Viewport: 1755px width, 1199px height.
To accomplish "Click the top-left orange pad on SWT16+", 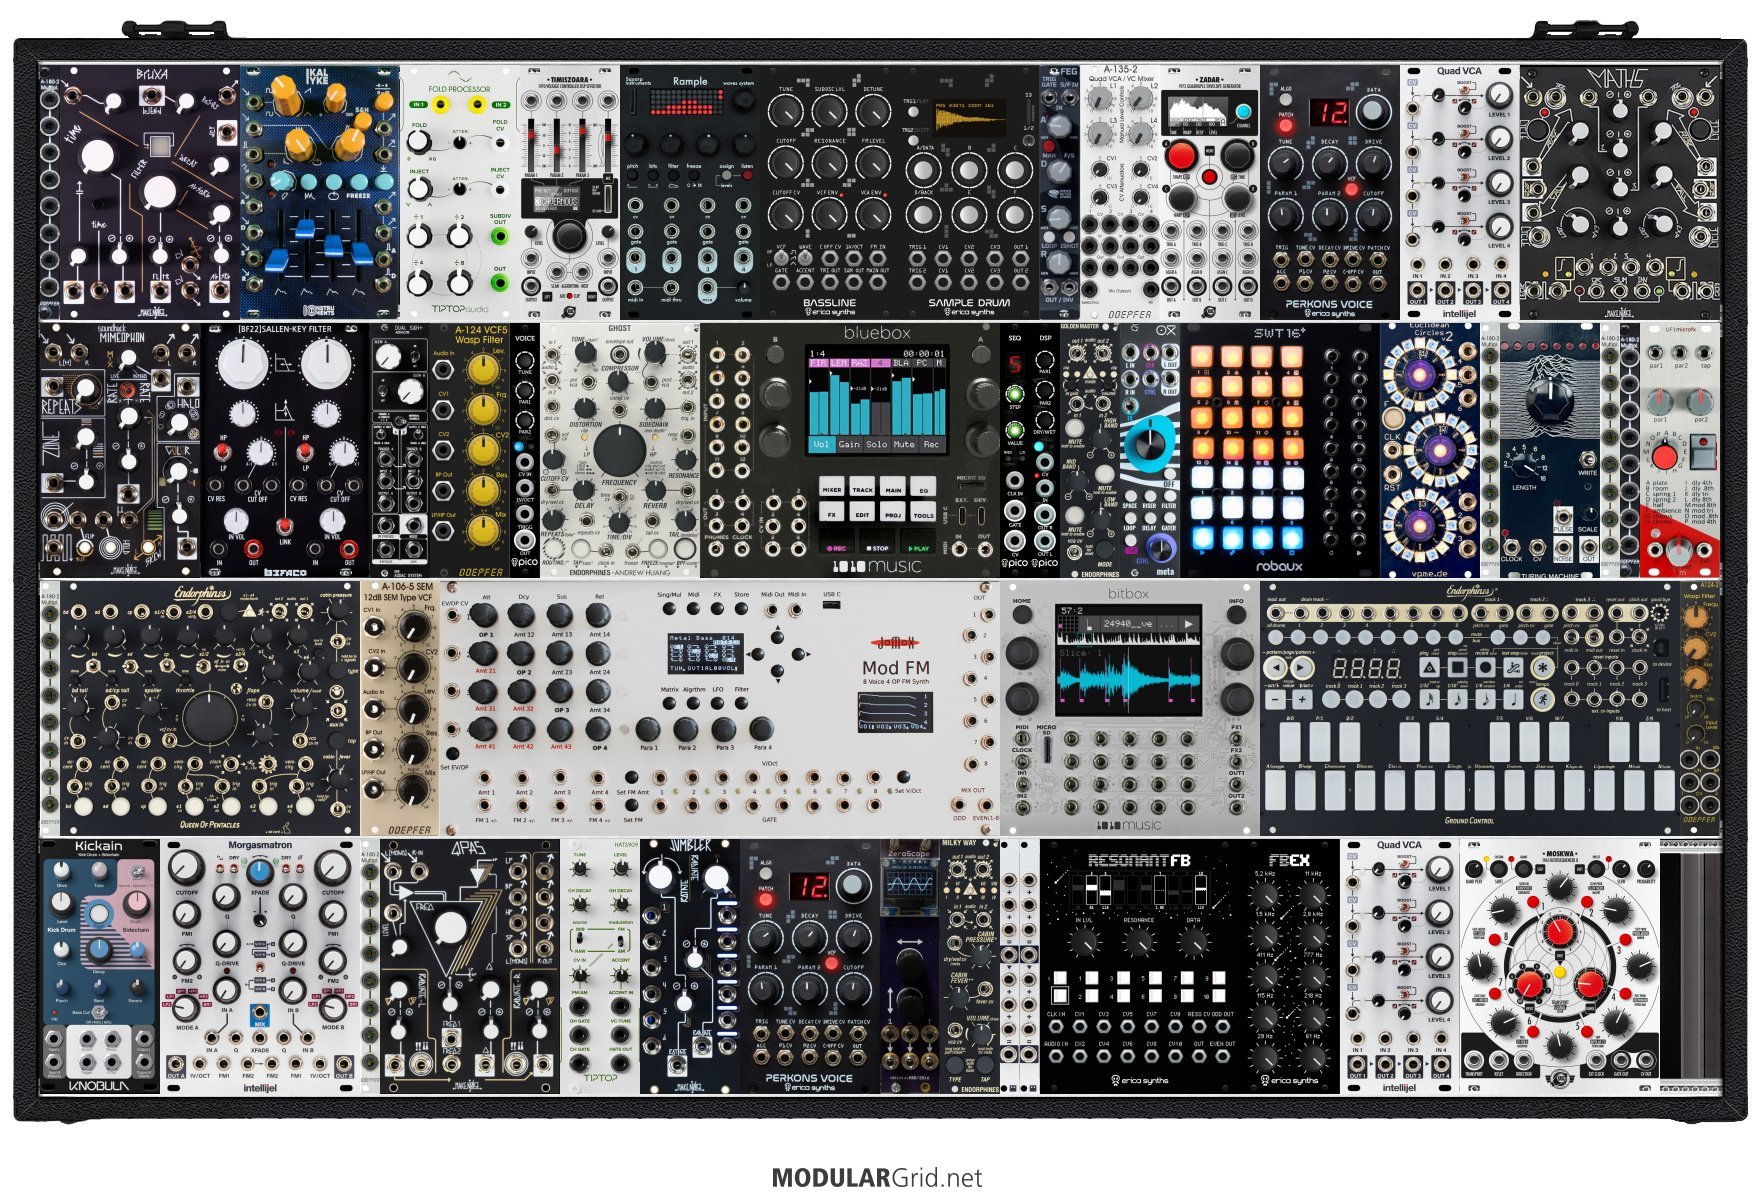I will [x=1202, y=357].
